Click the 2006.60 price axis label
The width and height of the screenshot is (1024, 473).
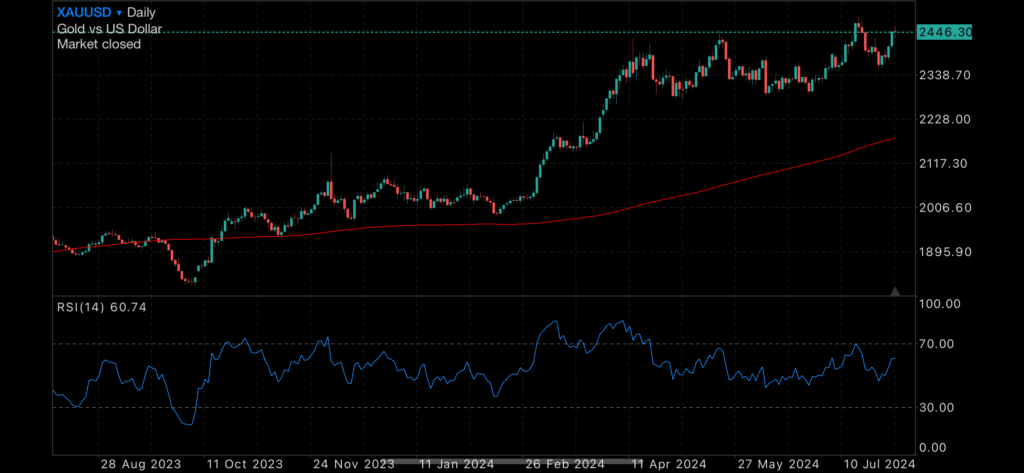point(944,208)
